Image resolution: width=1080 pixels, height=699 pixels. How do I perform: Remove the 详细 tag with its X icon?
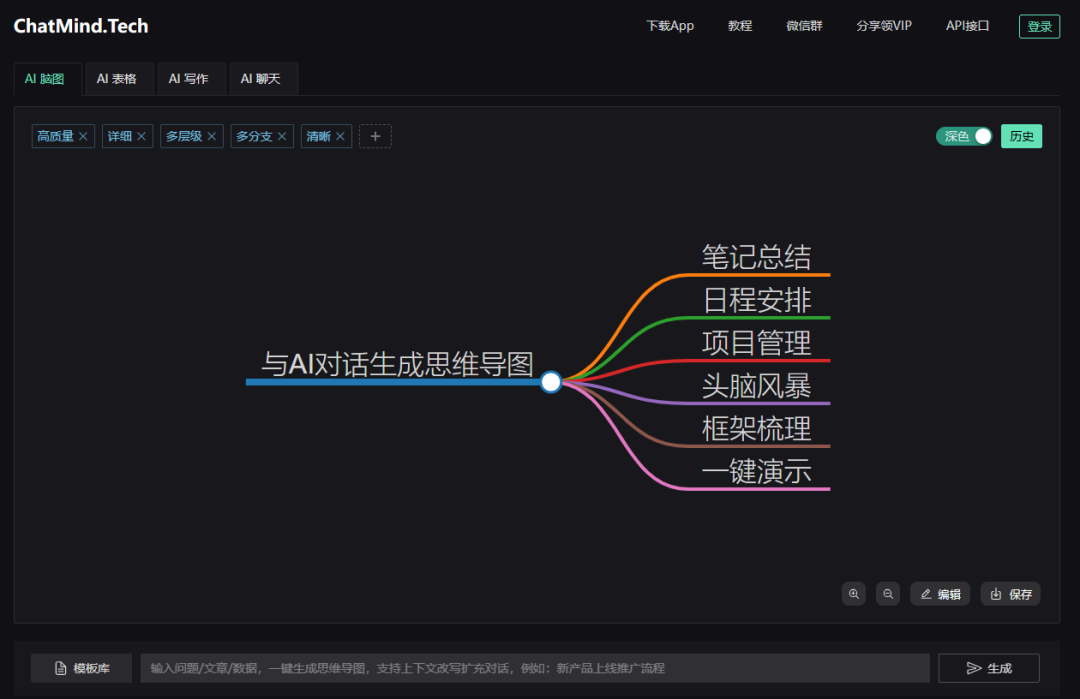coord(141,136)
